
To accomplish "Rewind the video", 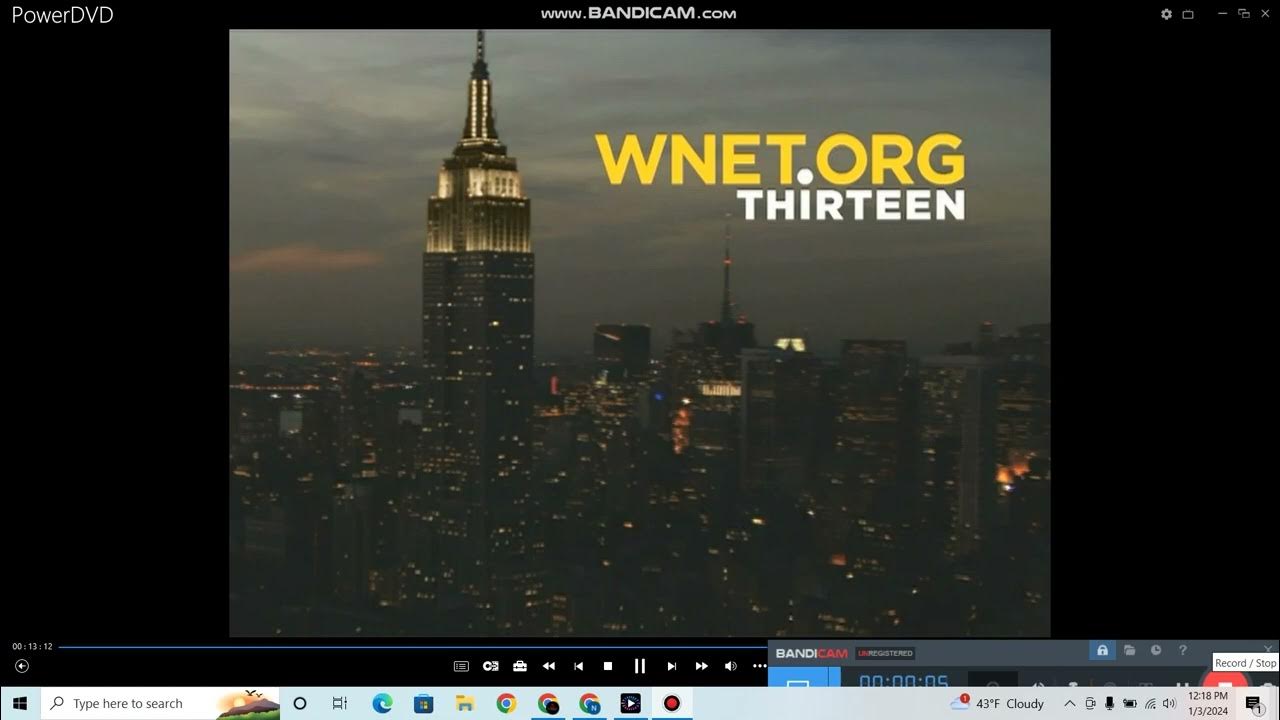I will click(549, 666).
